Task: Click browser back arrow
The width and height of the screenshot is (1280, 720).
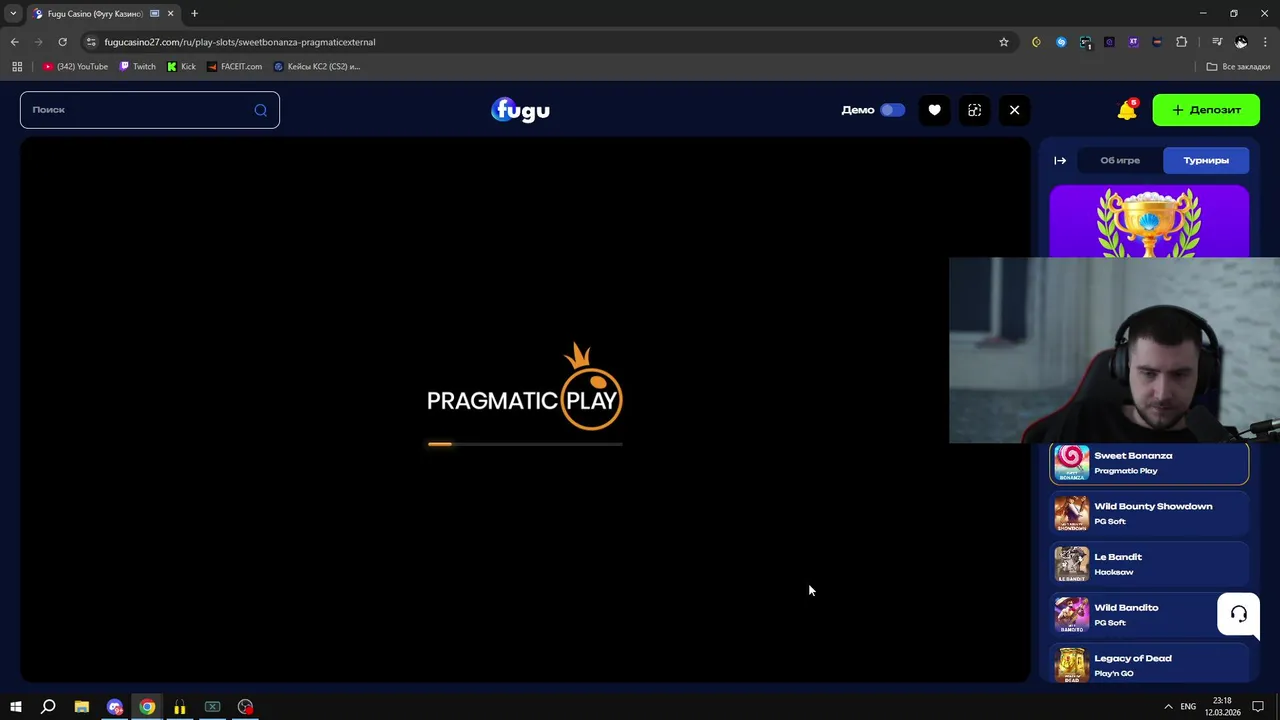Action: tap(14, 42)
